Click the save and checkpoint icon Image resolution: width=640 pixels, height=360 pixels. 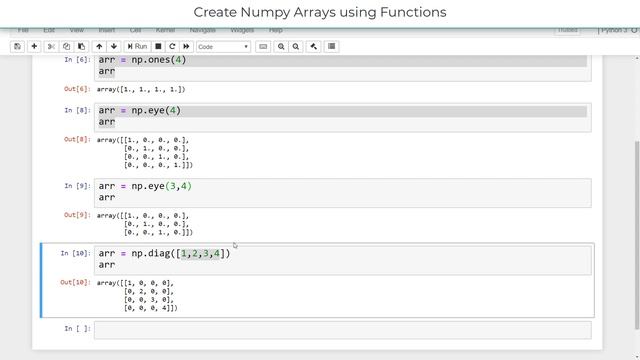coord(18,47)
